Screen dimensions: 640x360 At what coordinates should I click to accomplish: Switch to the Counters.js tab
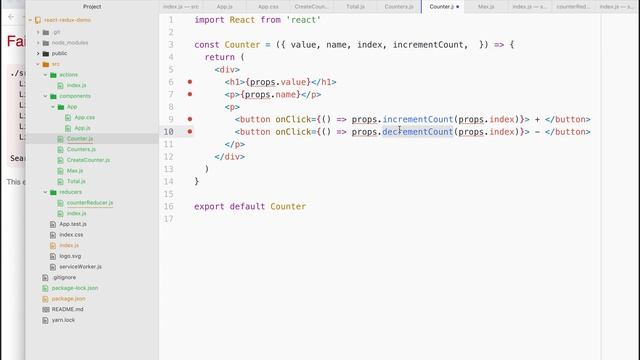point(399,7)
